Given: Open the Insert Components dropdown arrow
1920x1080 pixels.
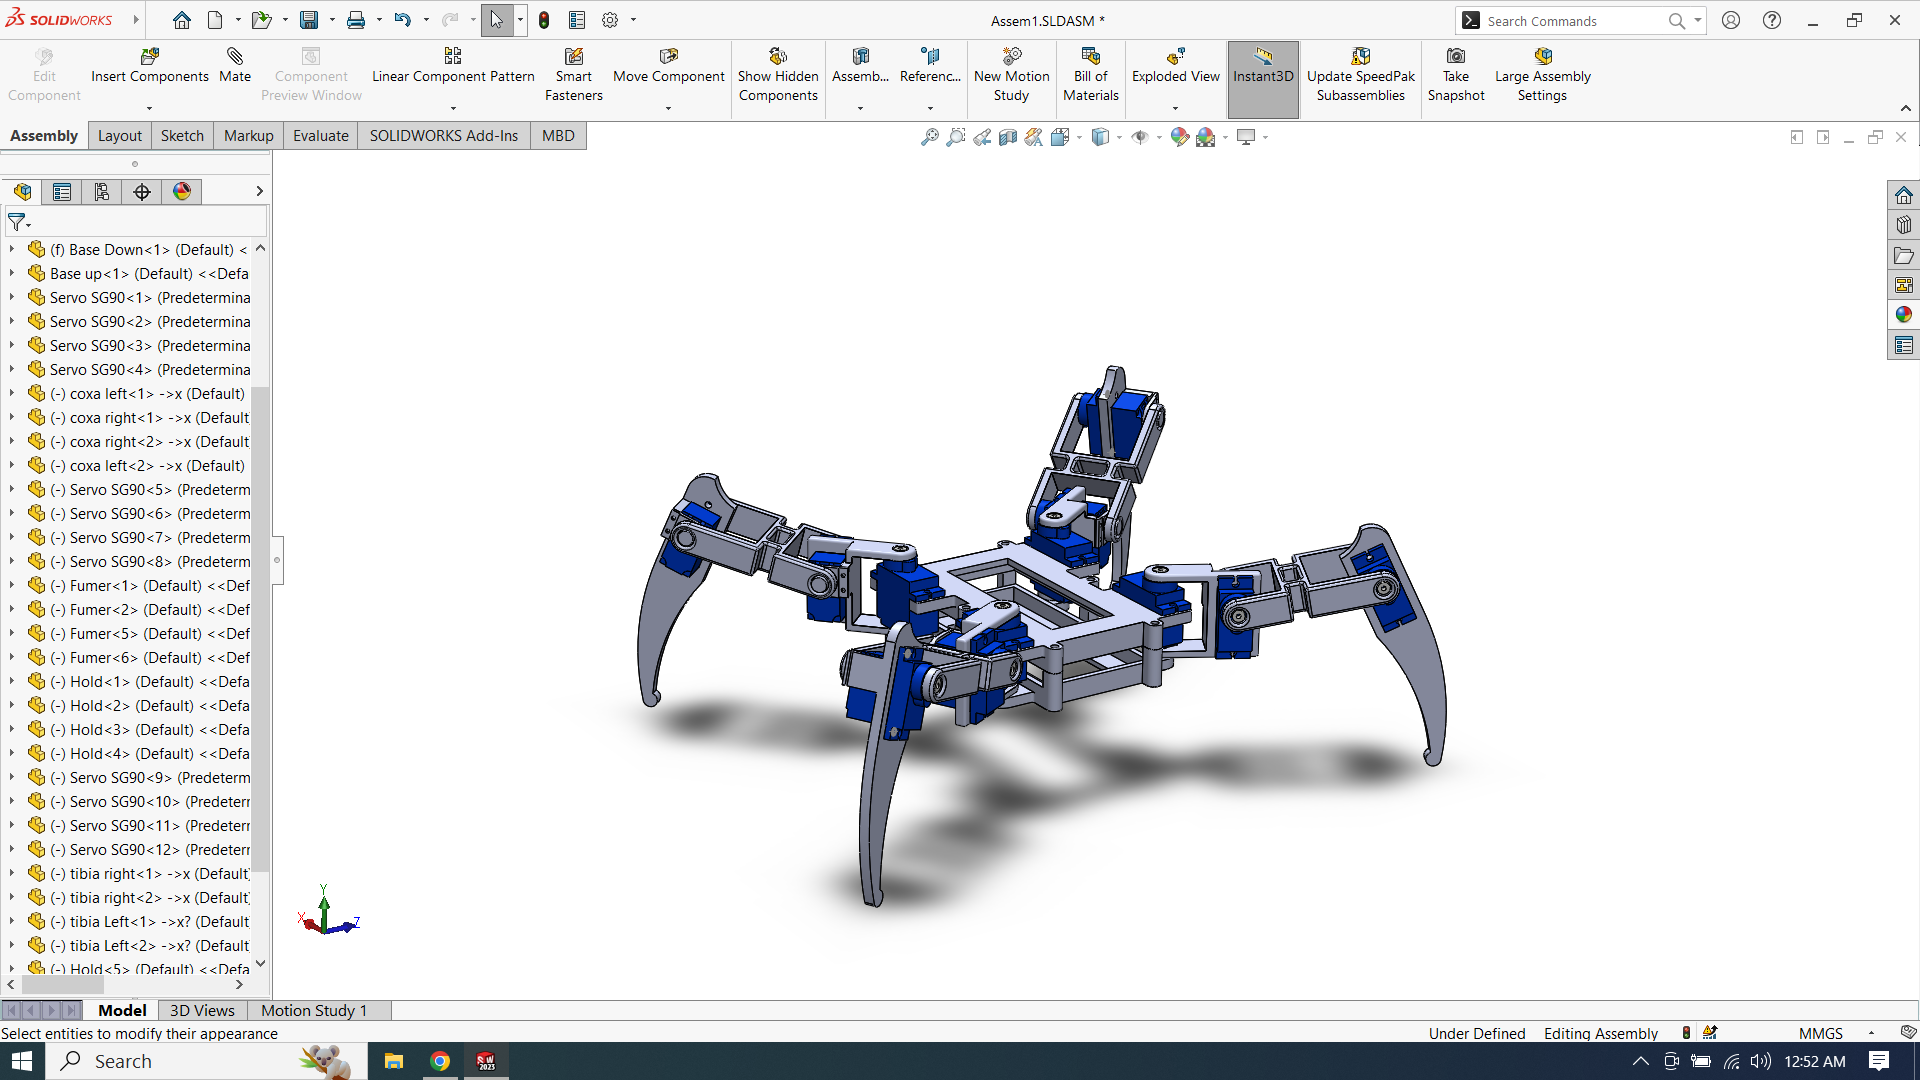Looking at the screenshot, I should (x=149, y=108).
